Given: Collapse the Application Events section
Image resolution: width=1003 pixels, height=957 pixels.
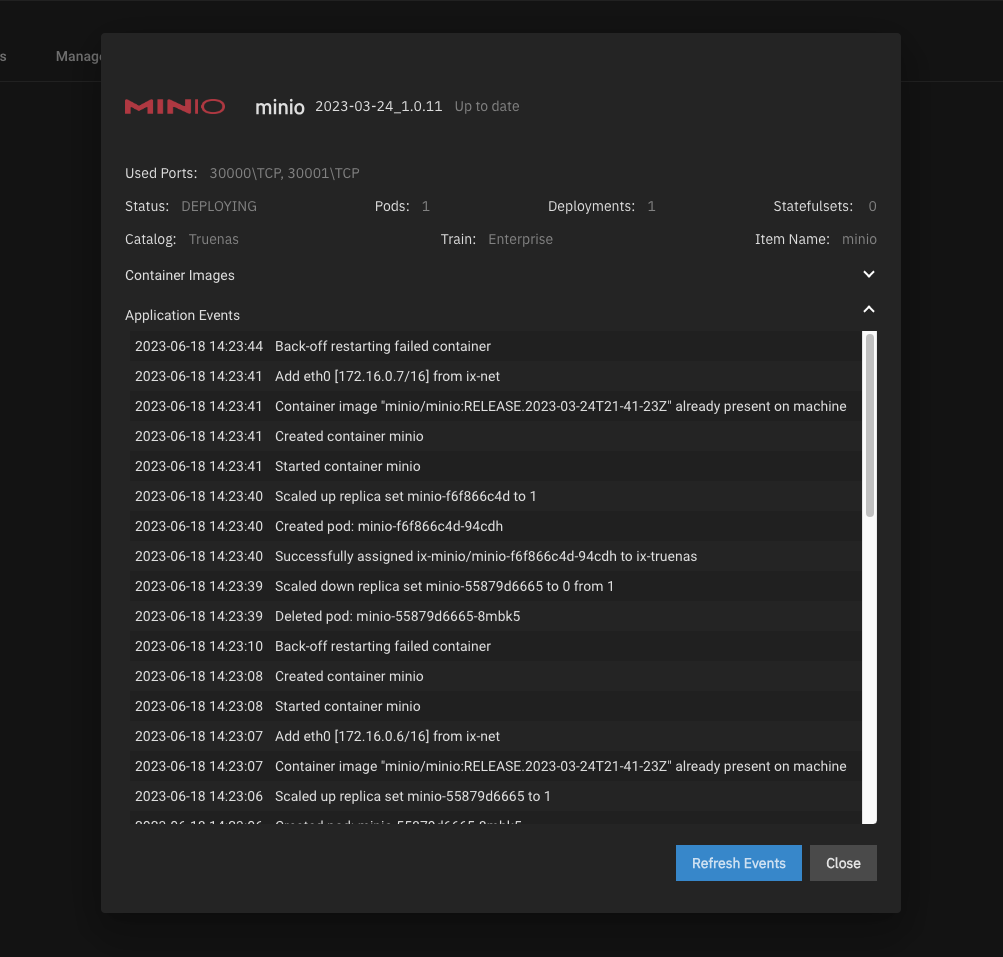Looking at the screenshot, I should point(868,310).
